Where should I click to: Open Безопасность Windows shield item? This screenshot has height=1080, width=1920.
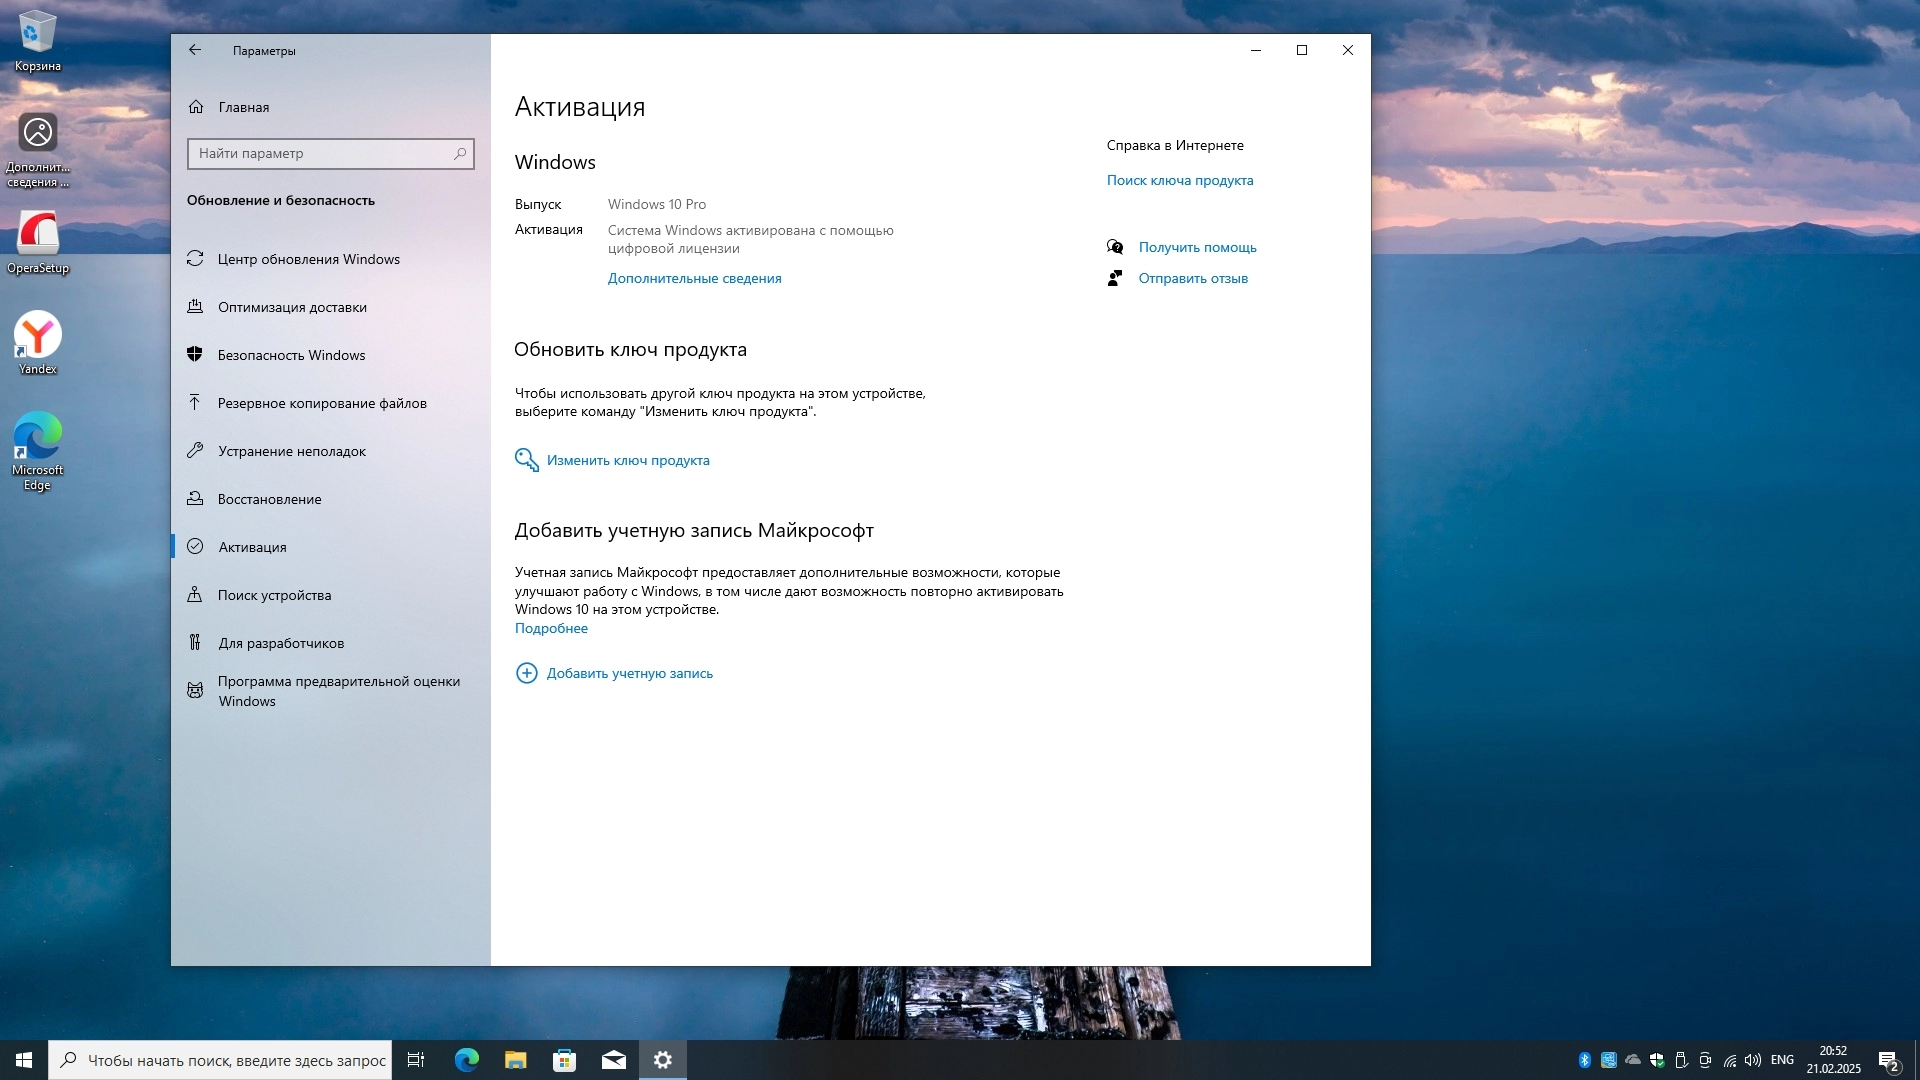291,355
